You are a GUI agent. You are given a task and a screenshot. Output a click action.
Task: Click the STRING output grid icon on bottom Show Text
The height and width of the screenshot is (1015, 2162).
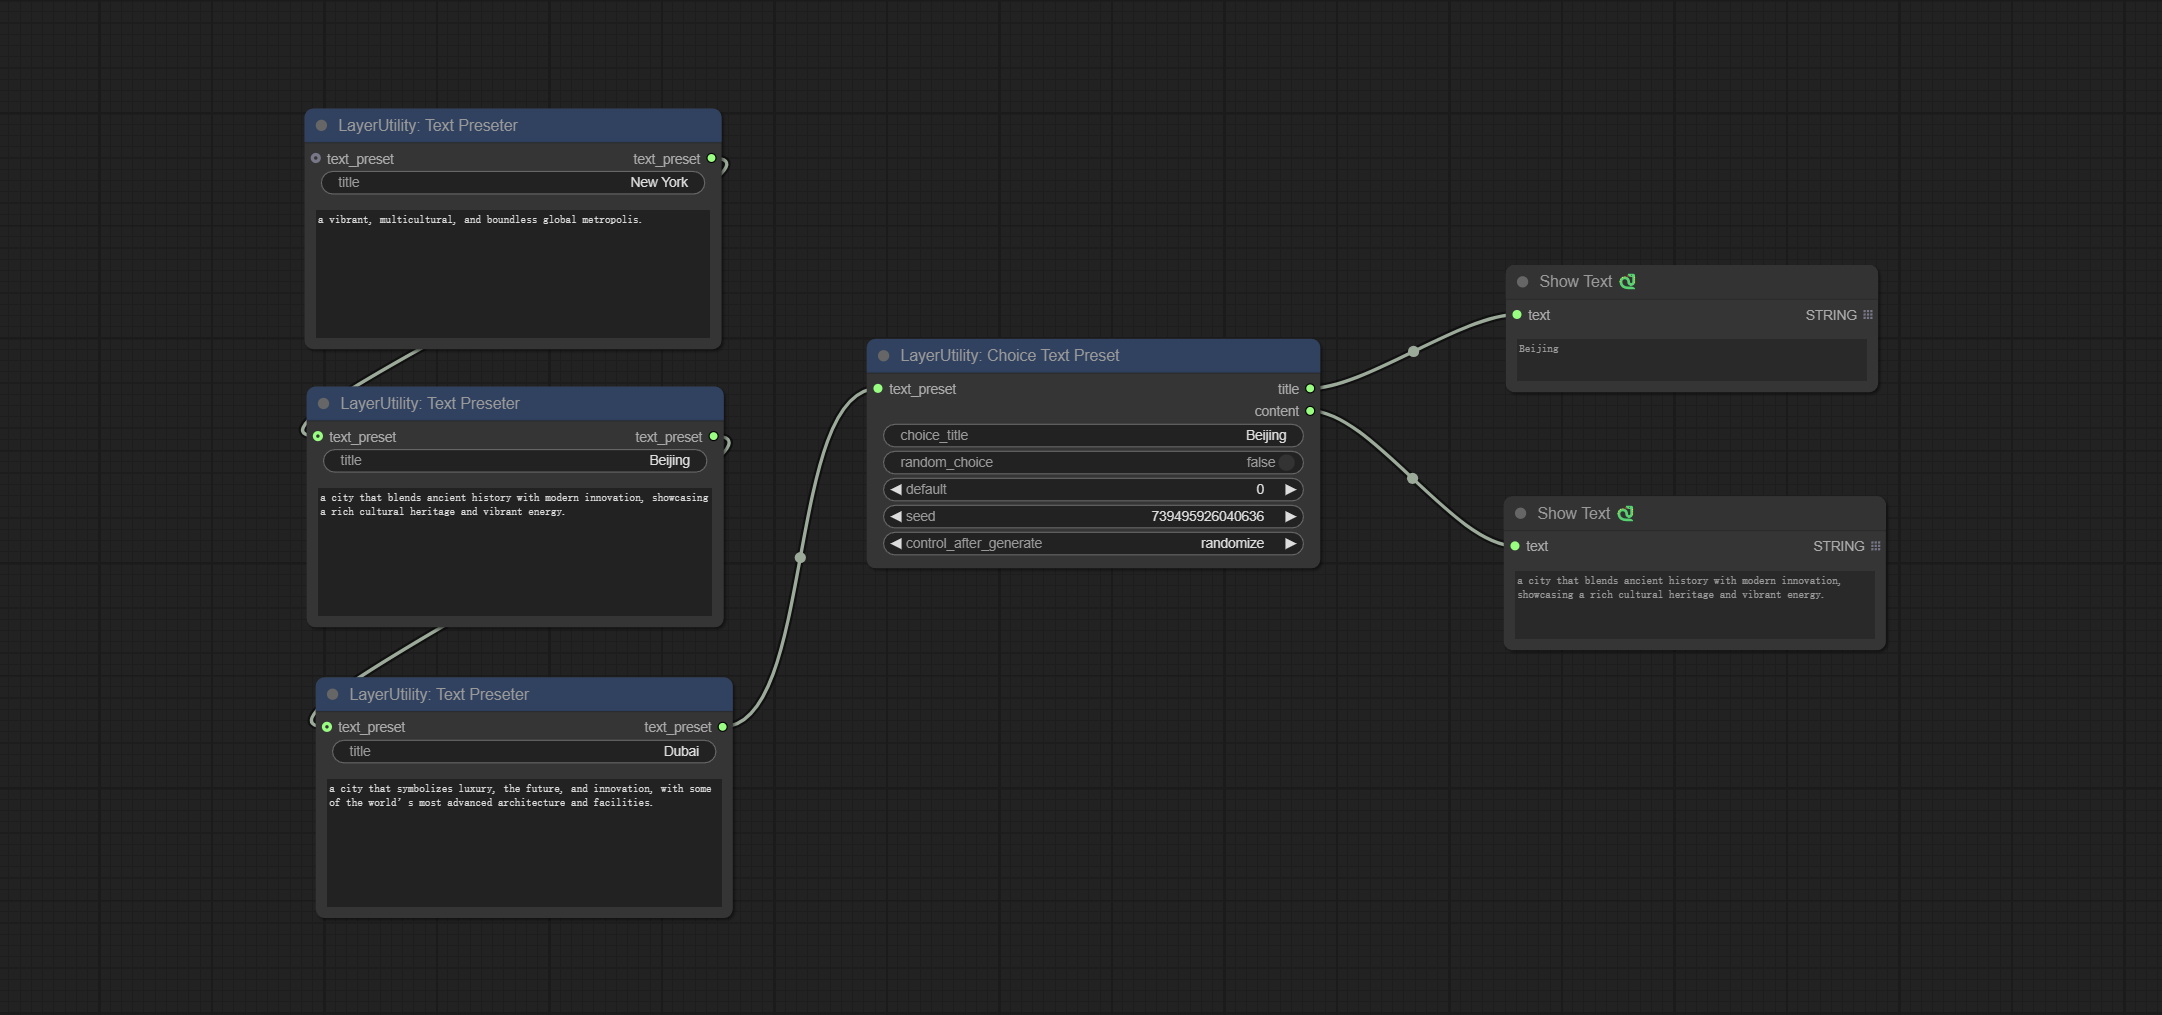(1875, 546)
